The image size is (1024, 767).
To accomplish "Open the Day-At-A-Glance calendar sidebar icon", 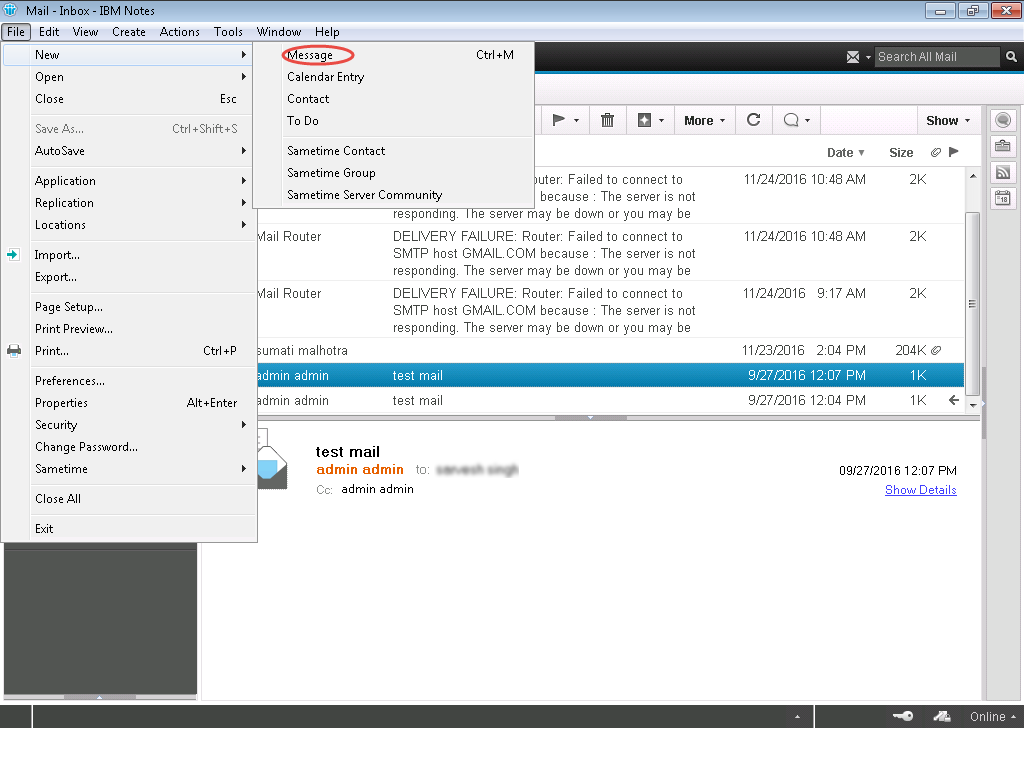I will (x=1002, y=198).
